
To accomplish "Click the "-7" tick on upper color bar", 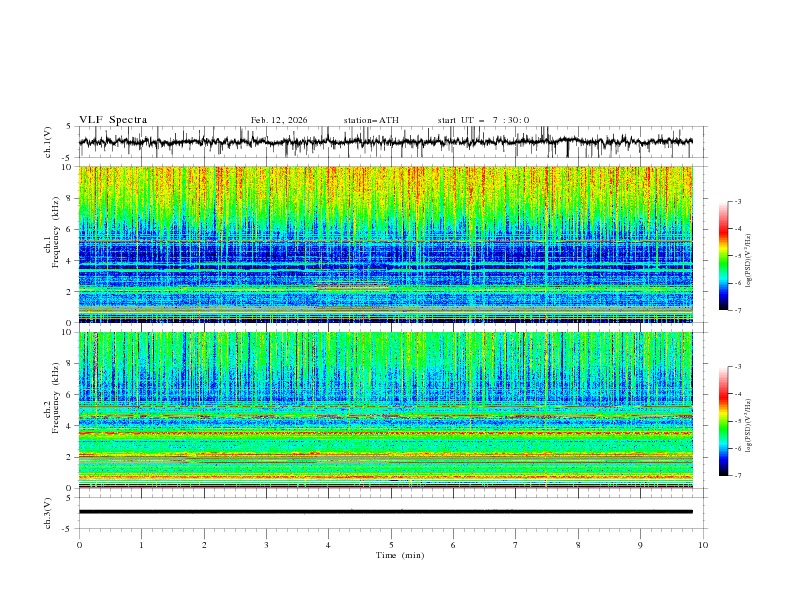I will 737,310.
